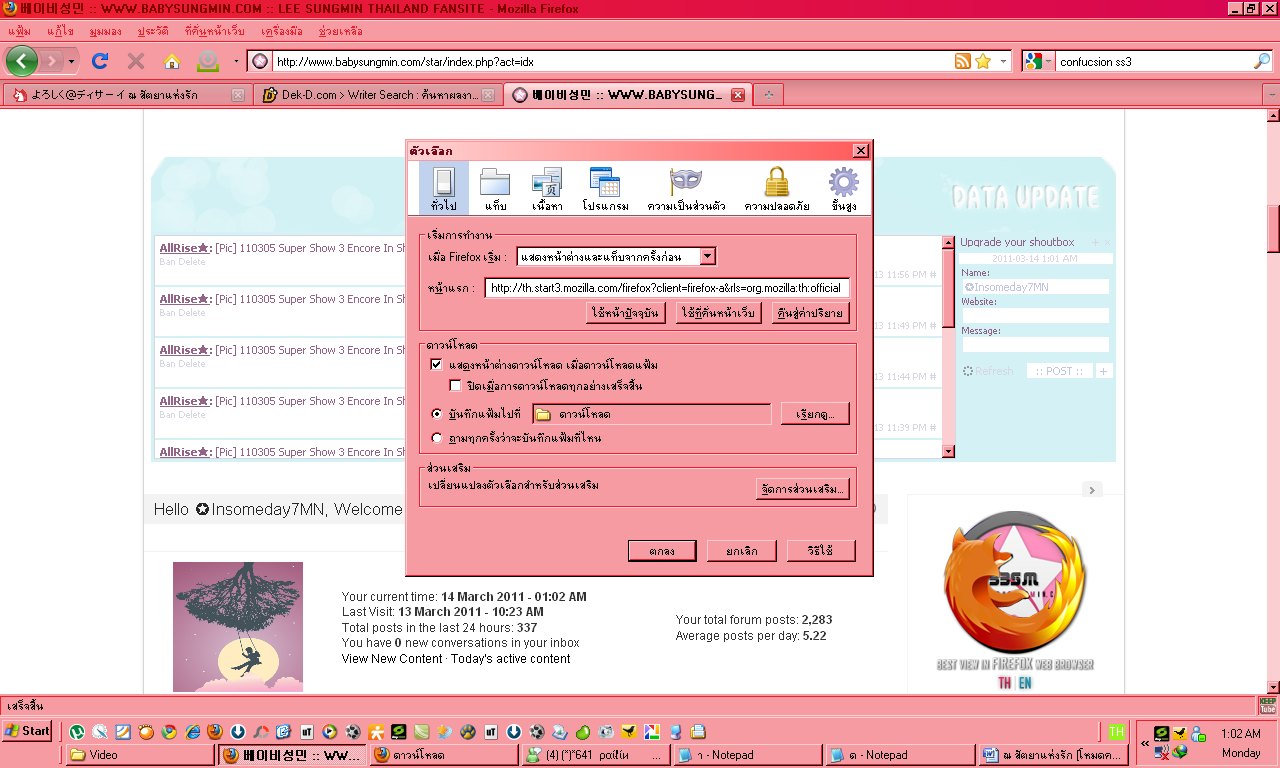Launch uTorrent from quick launch bar
This screenshot has width=1280, height=768.
(x=76, y=731)
